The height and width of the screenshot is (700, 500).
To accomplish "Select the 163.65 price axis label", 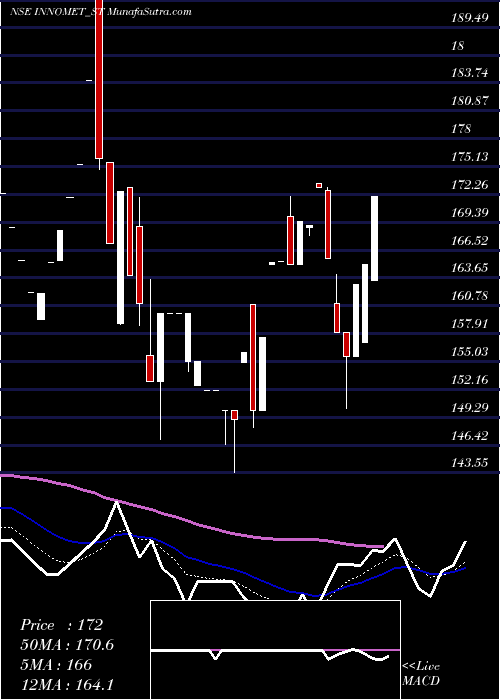I will (x=470, y=268).
